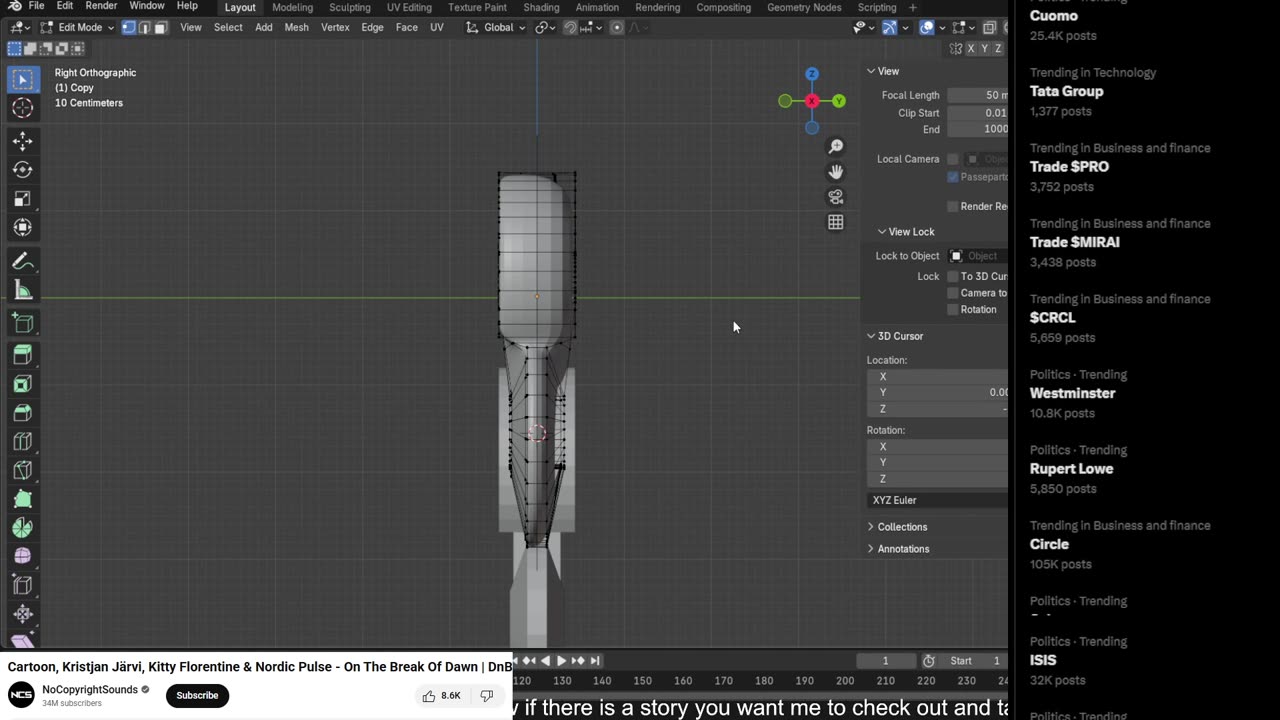Image resolution: width=1280 pixels, height=720 pixels.
Task: Select the Smooth tool
Action: click(x=22, y=556)
